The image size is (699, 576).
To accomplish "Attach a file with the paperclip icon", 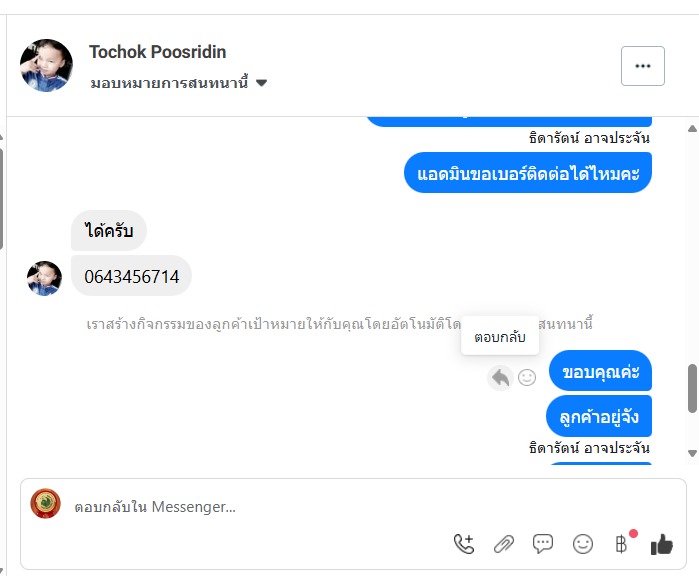I will 503,544.
